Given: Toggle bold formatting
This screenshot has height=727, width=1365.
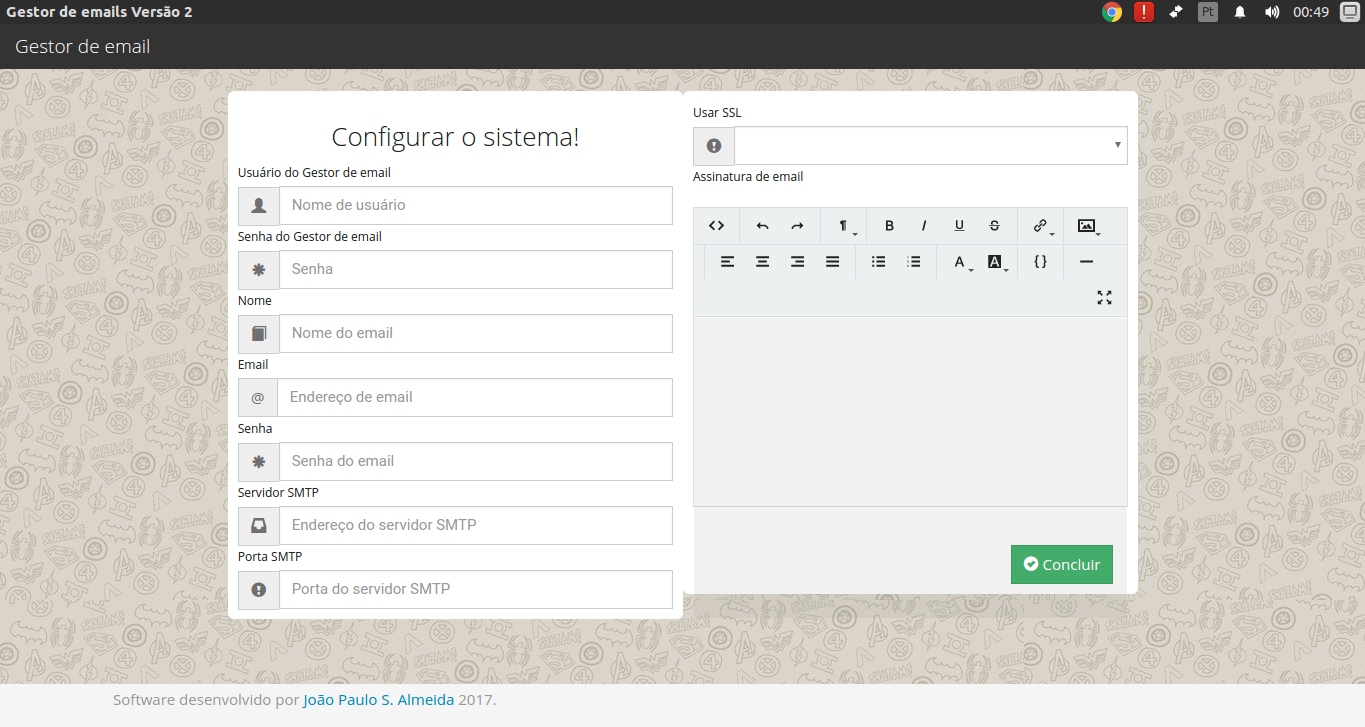Looking at the screenshot, I should [x=889, y=225].
